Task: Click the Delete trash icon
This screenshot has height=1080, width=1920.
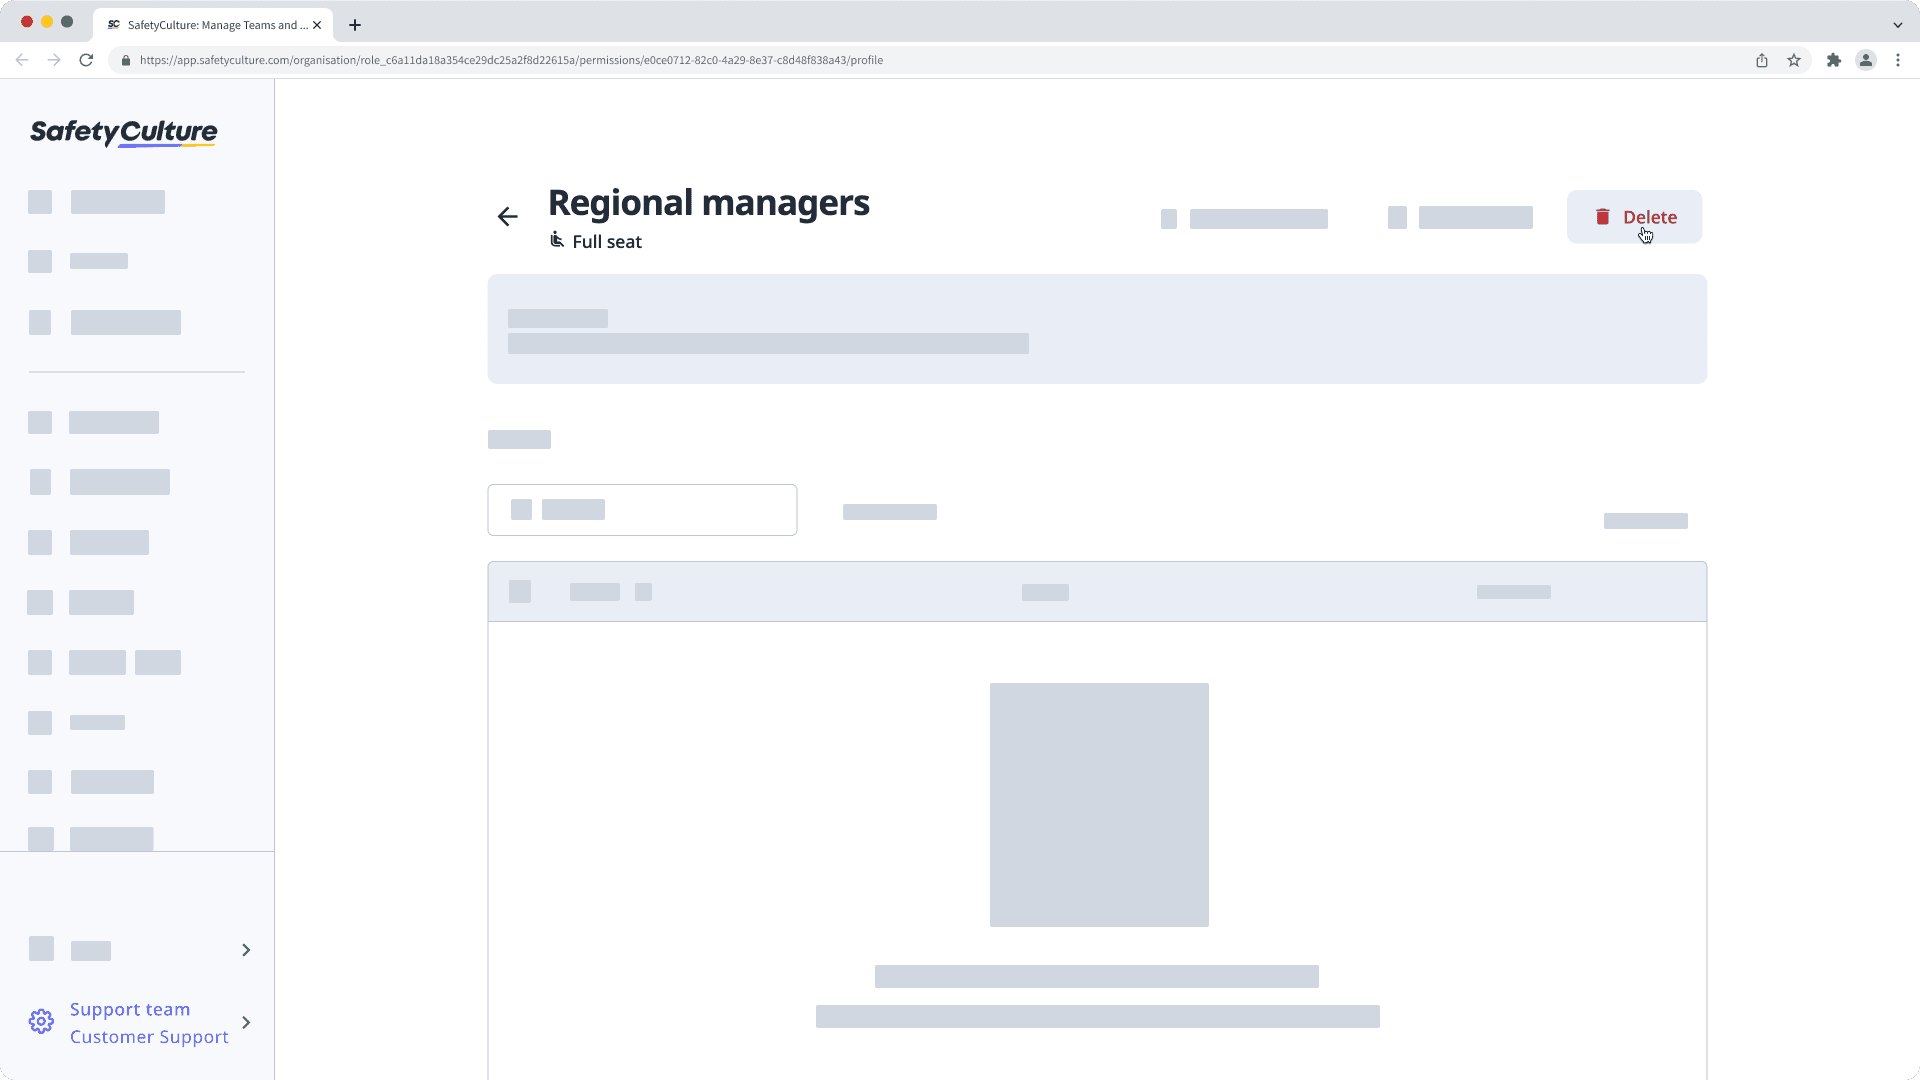Action: (x=1603, y=216)
